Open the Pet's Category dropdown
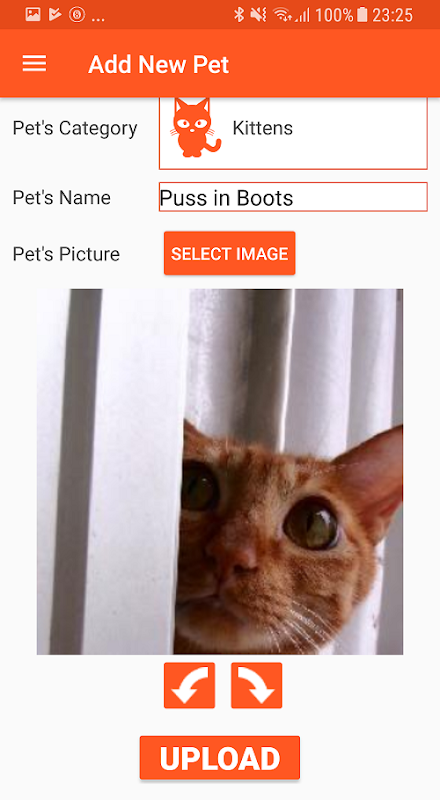This screenshot has height=800, width=440. click(293, 133)
